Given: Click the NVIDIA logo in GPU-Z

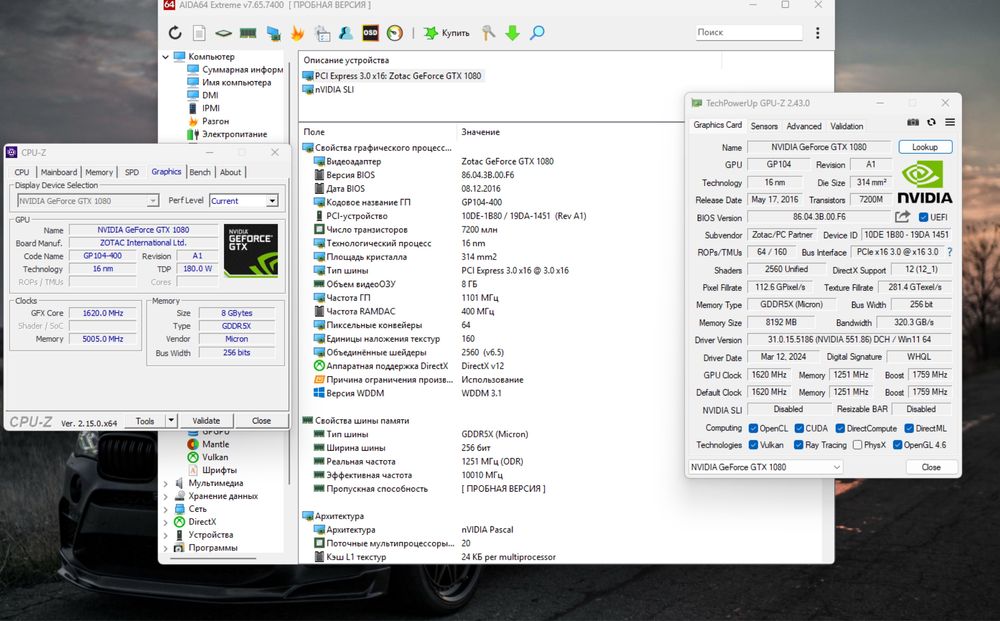Looking at the screenshot, I should [924, 182].
